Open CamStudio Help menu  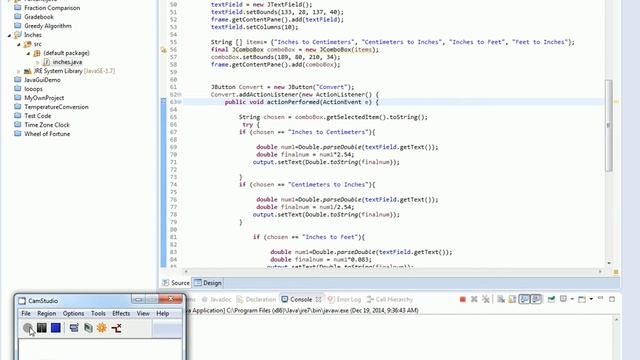coord(162,313)
